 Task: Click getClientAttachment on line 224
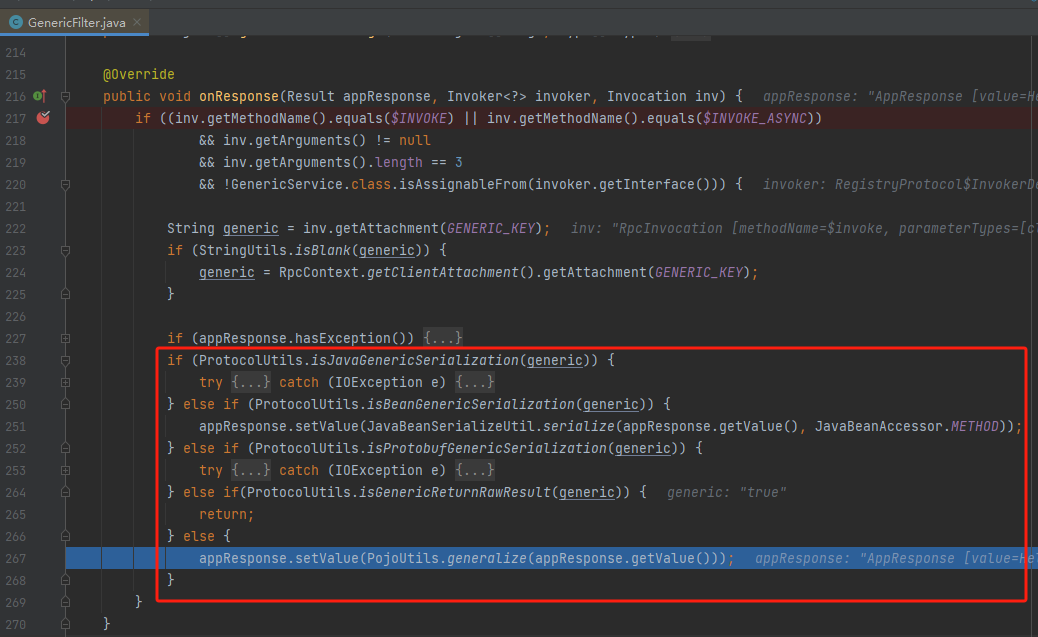coord(443,272)
